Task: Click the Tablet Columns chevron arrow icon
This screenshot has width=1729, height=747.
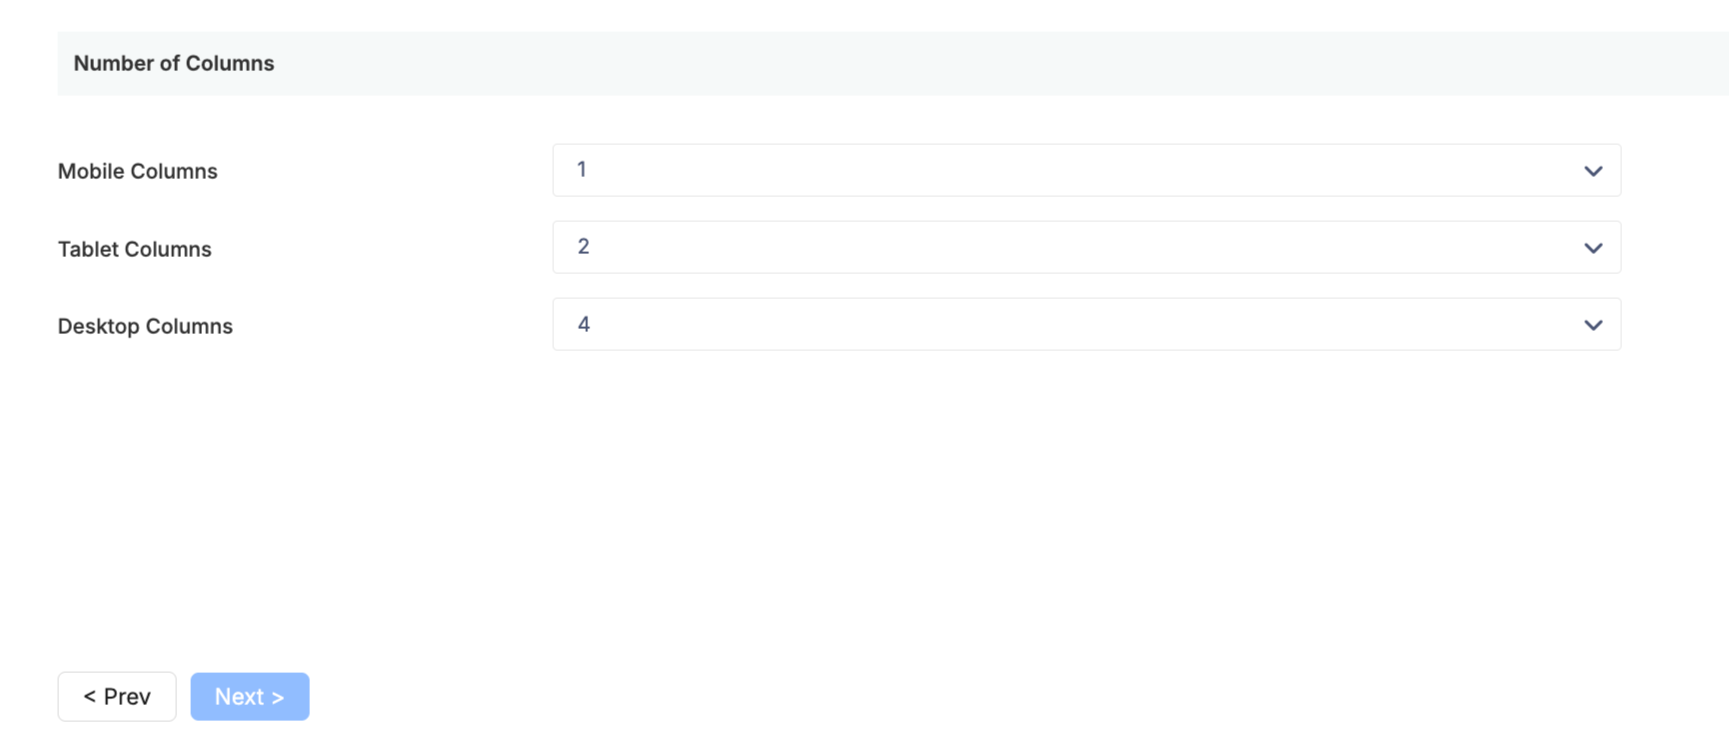Action: tap(1593, 248)
